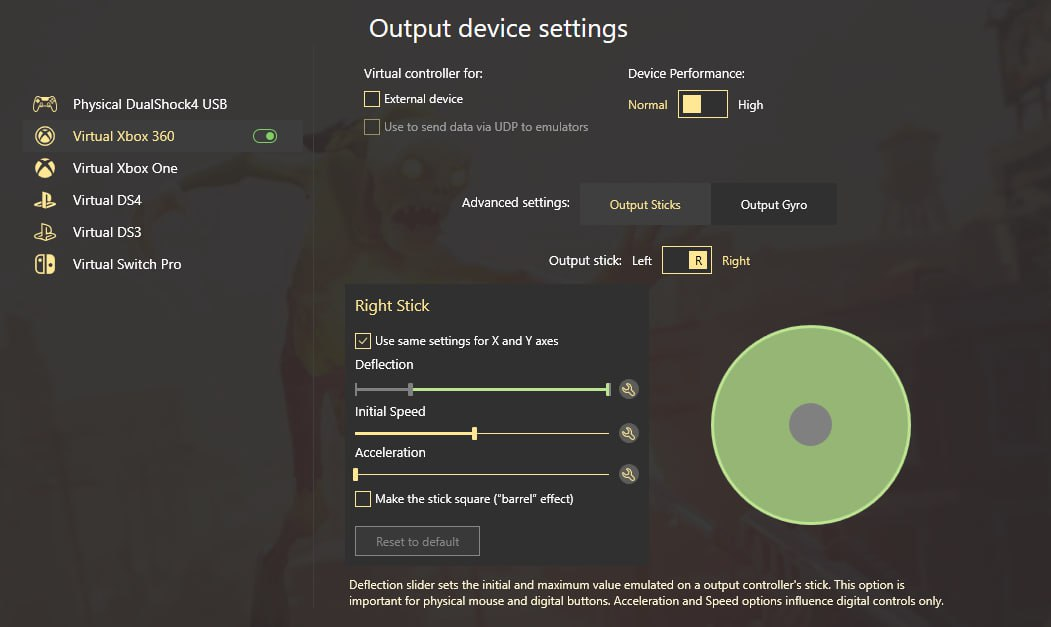The height and width of the screenshot is (627, 1051).
Task: Switch to the Output Sticks tab
Action: coord(645,203)
